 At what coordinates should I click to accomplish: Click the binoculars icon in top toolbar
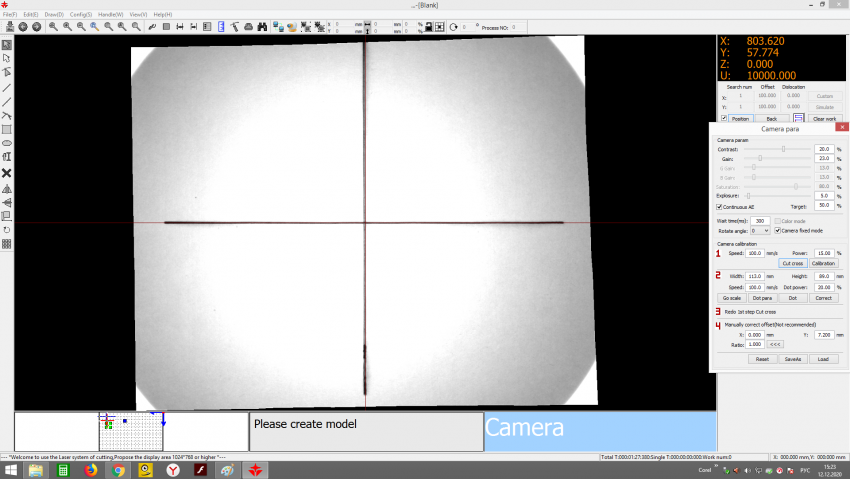263,26
